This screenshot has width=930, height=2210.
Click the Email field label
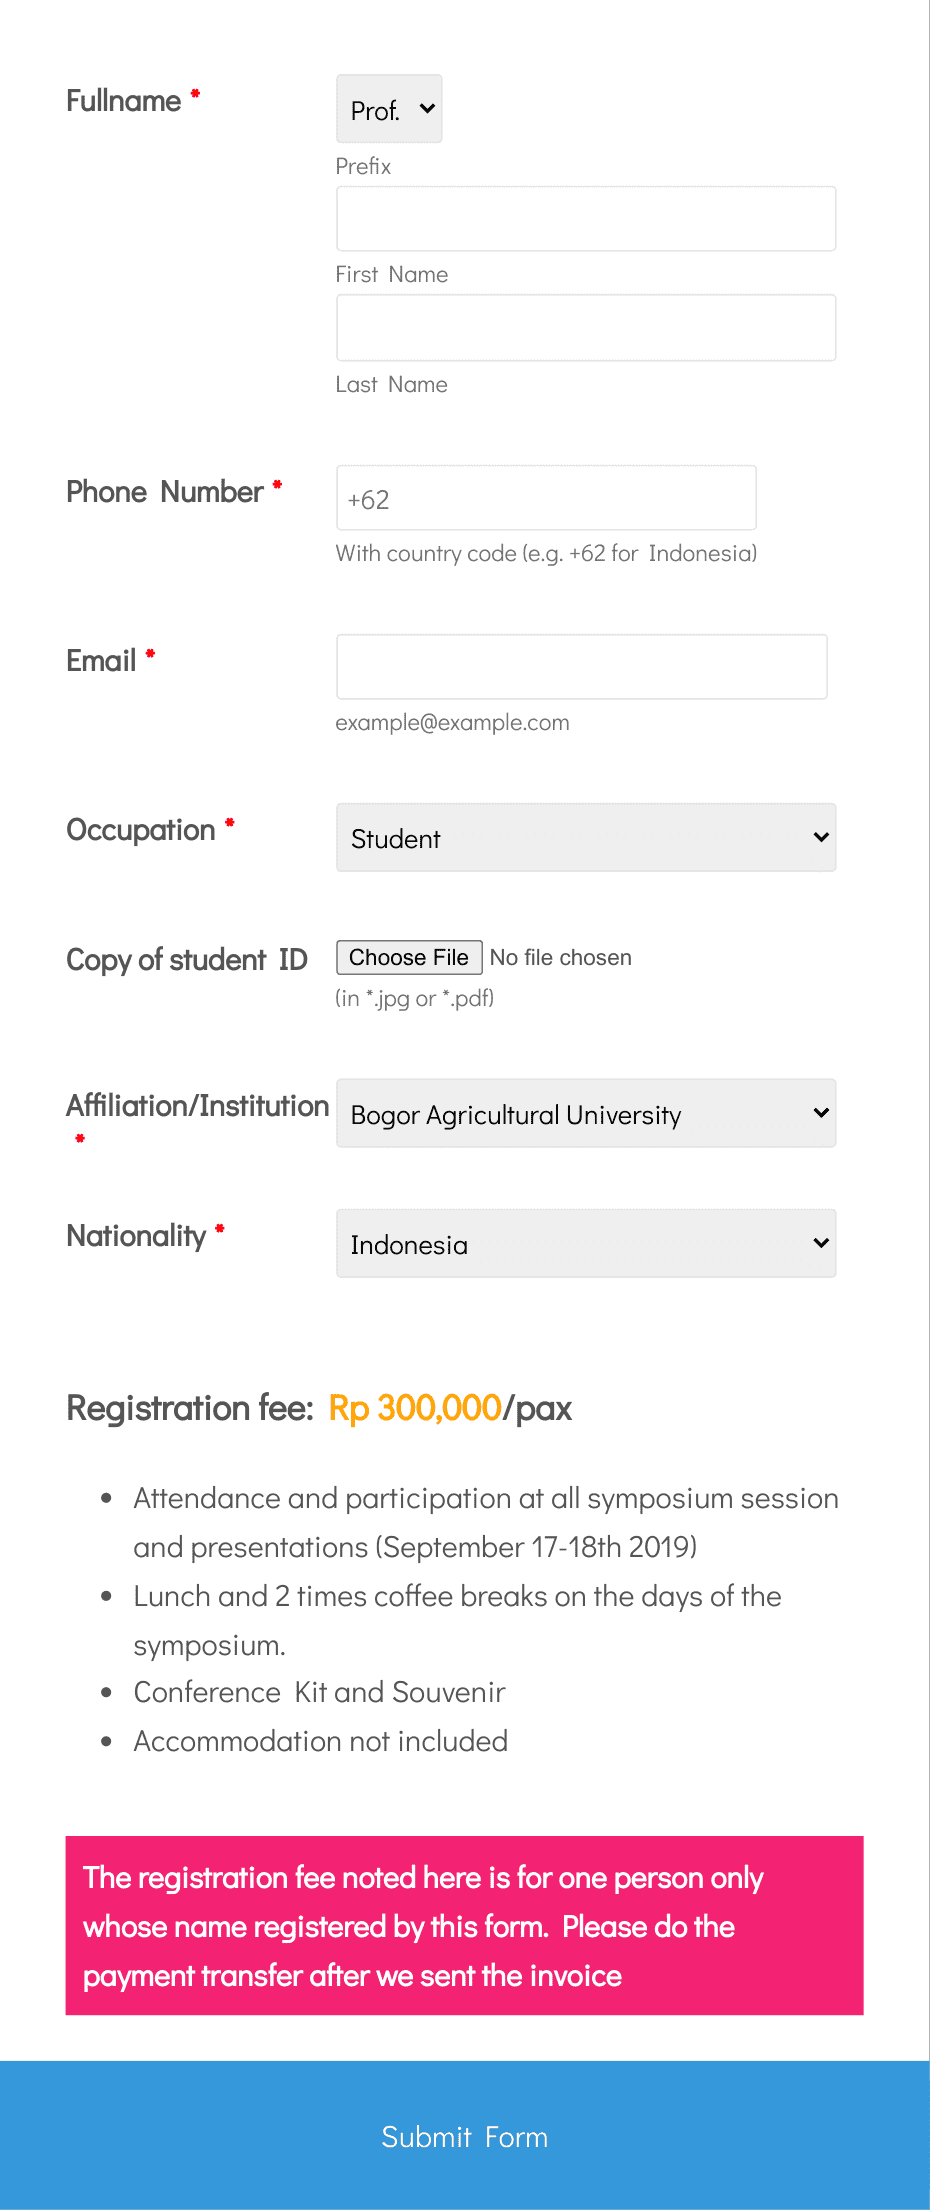tap(101, 661)
